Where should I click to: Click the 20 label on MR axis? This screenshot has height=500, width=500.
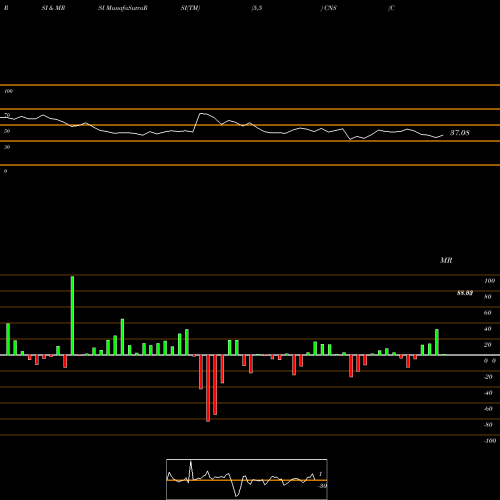488,345
